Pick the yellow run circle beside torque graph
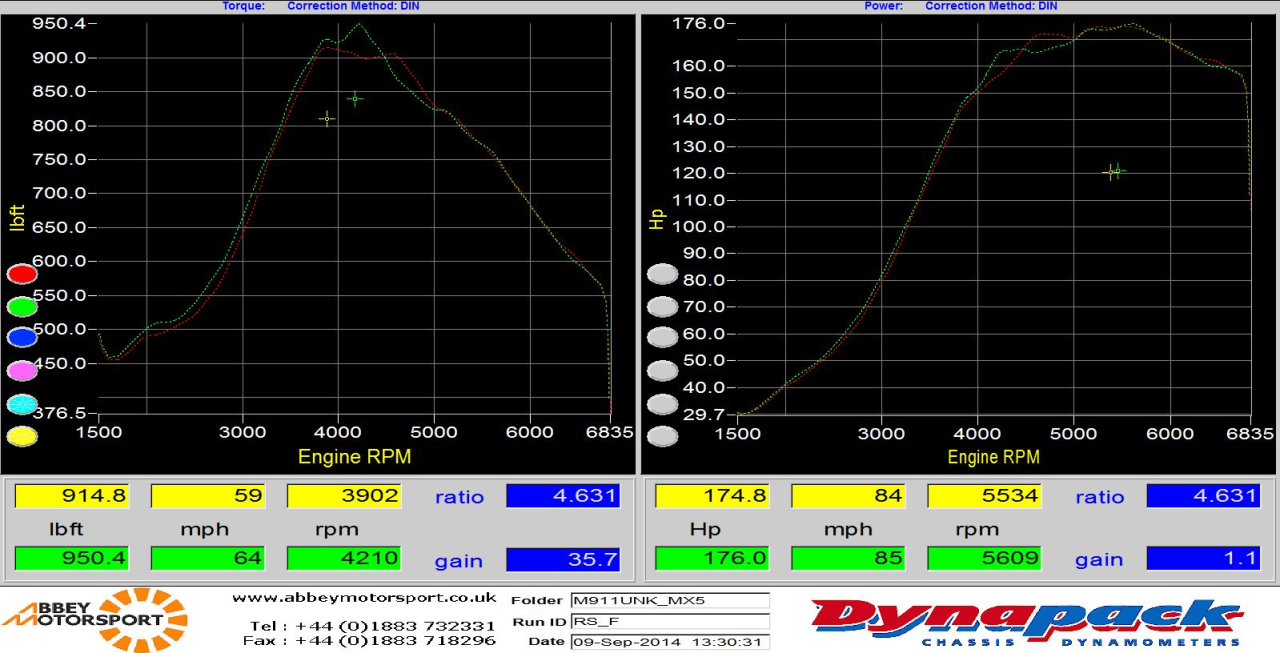Viewport: 1280px width, 653px height. 22,436
